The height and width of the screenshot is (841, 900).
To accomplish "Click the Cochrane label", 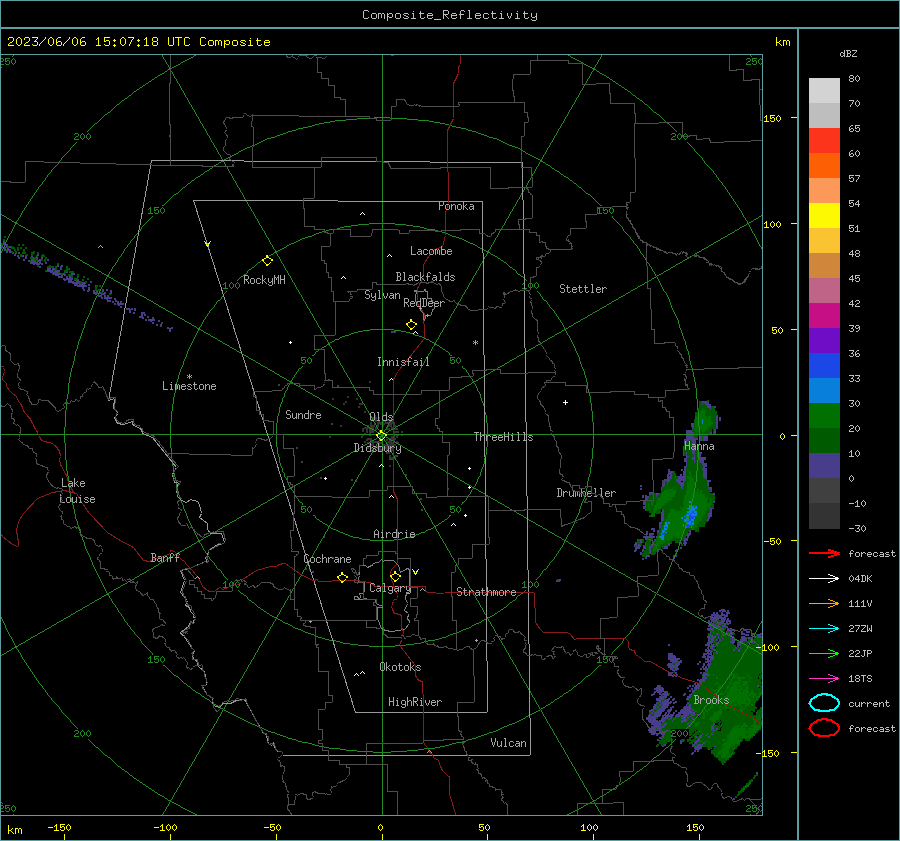I will (327, 559).
